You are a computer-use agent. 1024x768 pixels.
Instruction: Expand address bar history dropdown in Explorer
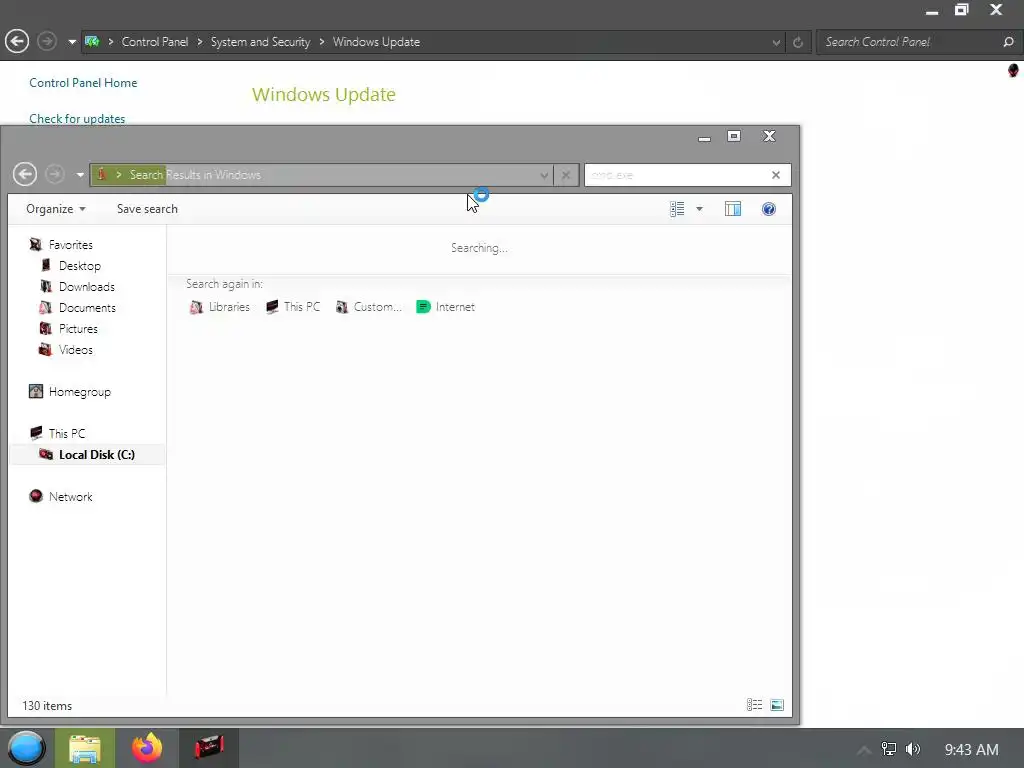[x=544, y=175]
